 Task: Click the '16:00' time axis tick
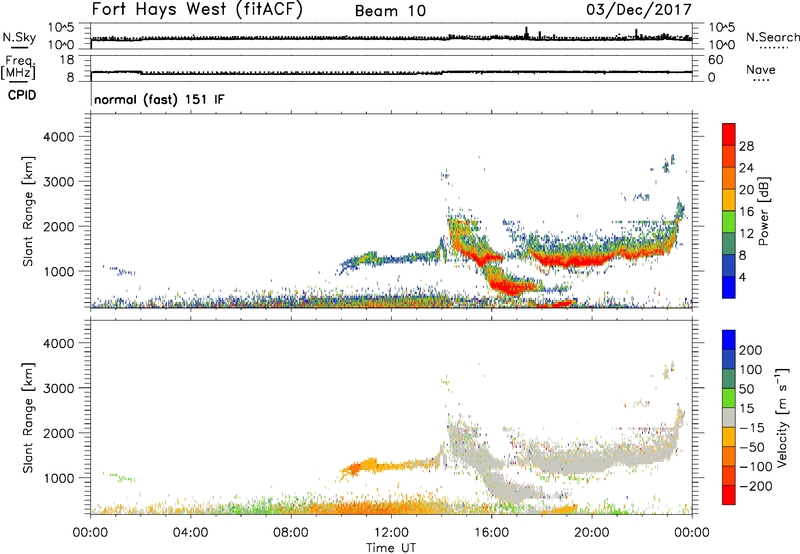491,533
